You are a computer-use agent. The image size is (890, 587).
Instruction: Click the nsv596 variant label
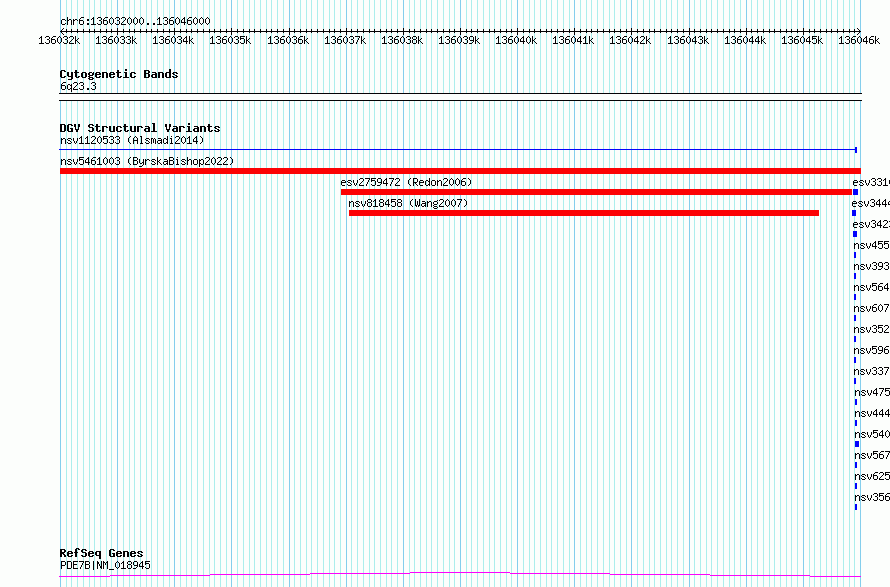pos(872,350)
